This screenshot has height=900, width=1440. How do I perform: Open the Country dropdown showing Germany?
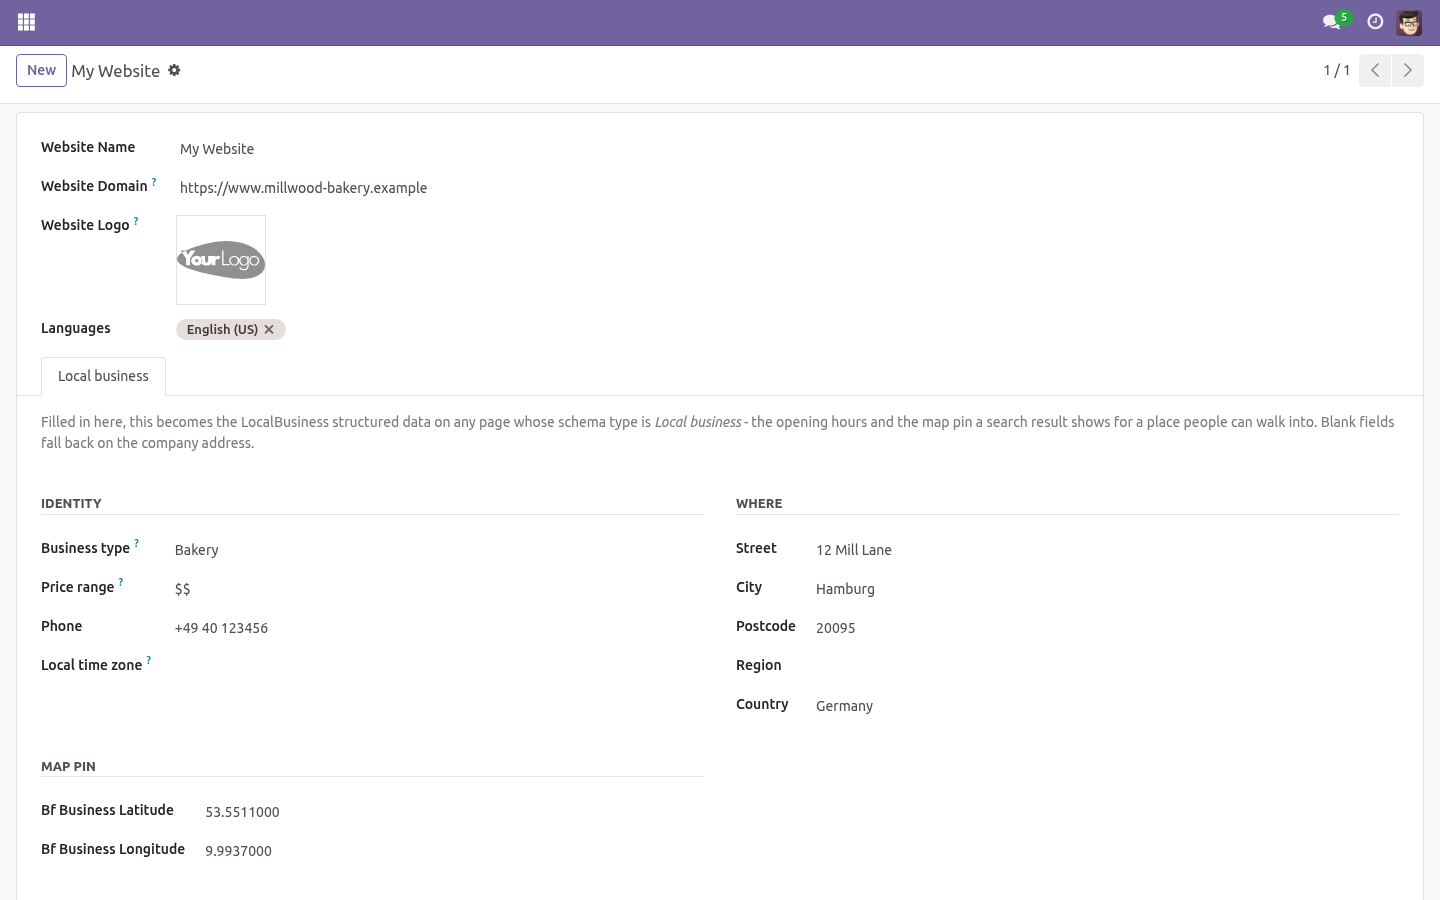(x=1105, y=706)
